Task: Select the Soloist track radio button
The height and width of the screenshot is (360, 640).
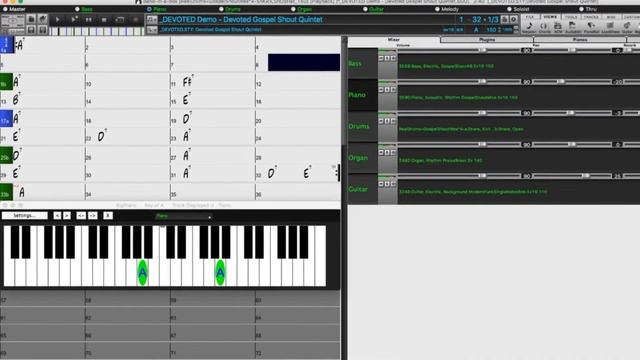Action: (x=509, y=9)
